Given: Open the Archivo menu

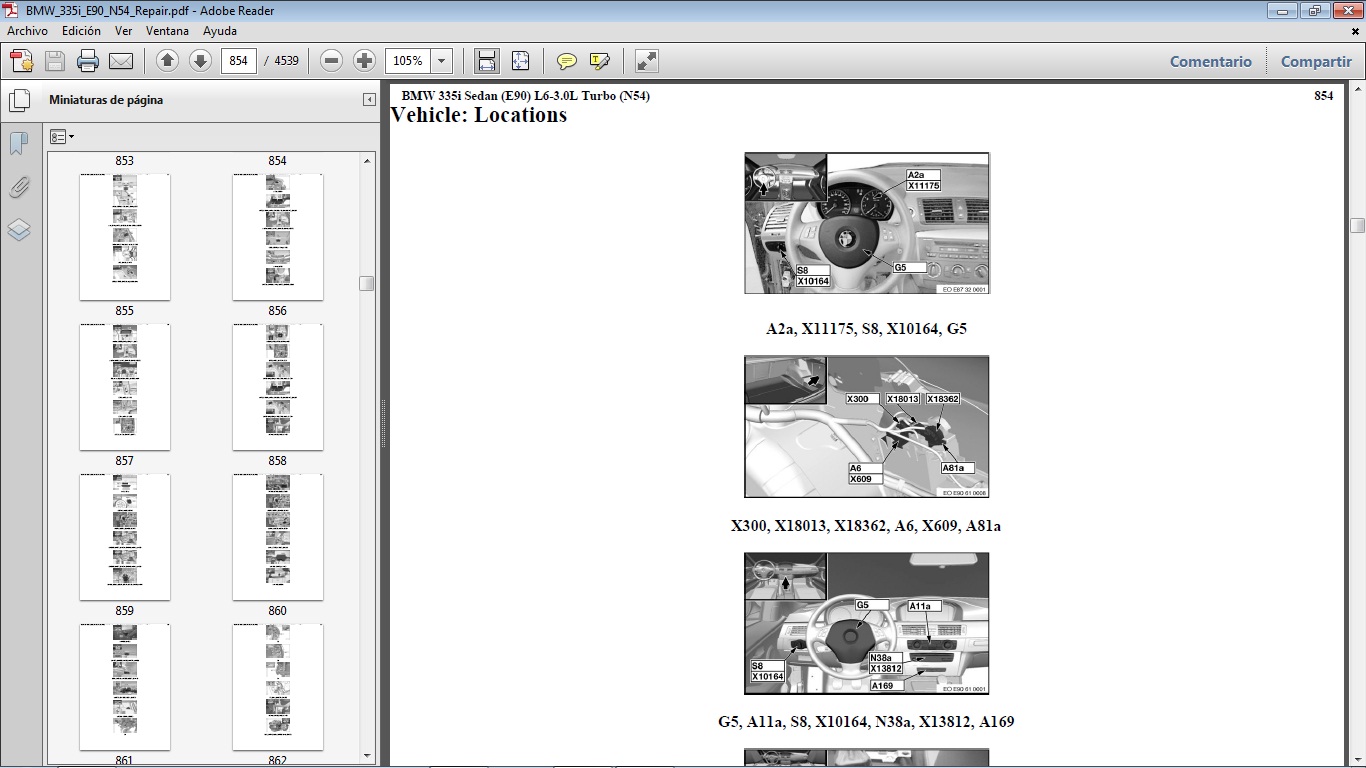Looking at the screenshot, I should point(28,31).
